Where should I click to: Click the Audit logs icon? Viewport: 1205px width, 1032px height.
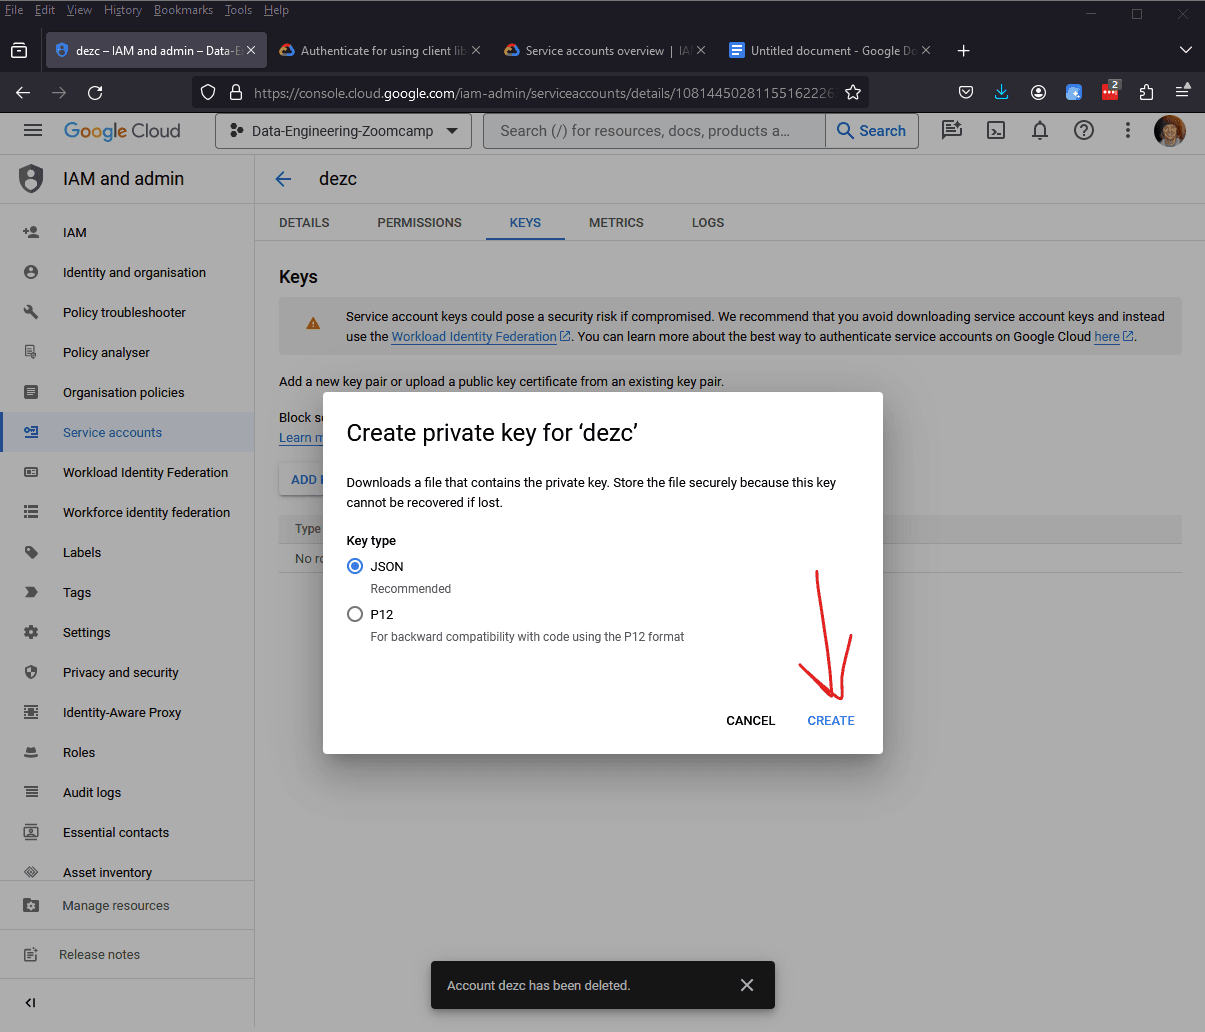[31, 792]
